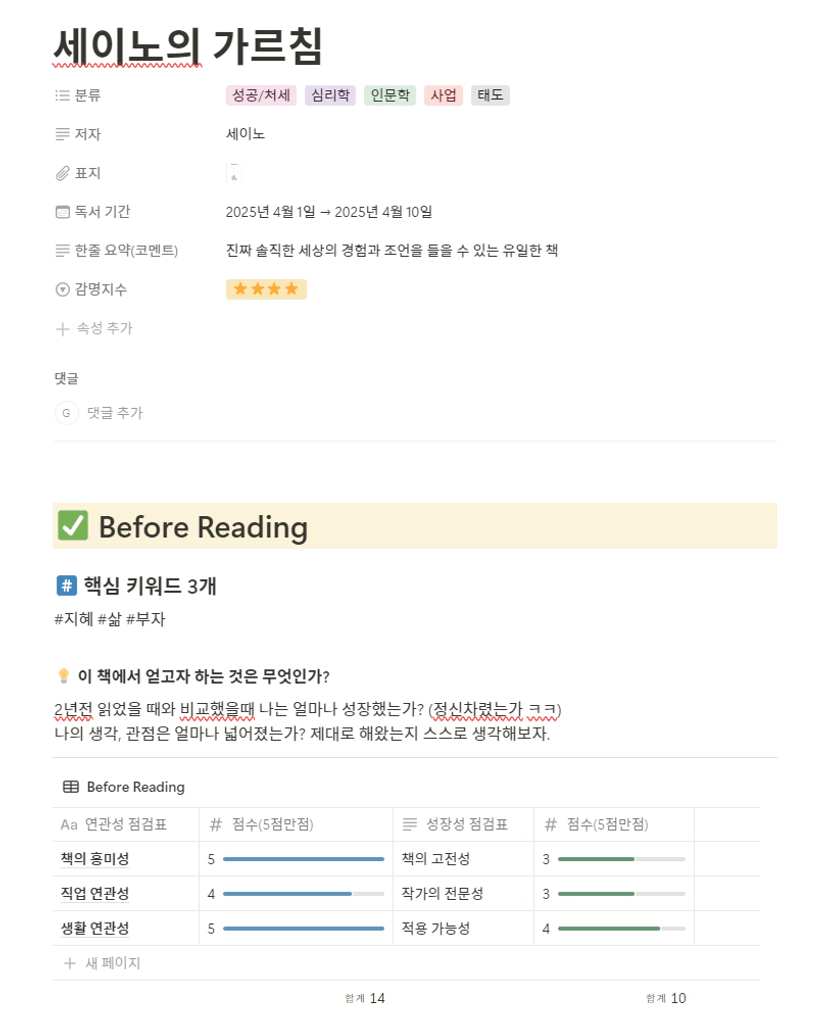
Task: Click the 표지 paperclip attachment icon
Action: (62, 173)
